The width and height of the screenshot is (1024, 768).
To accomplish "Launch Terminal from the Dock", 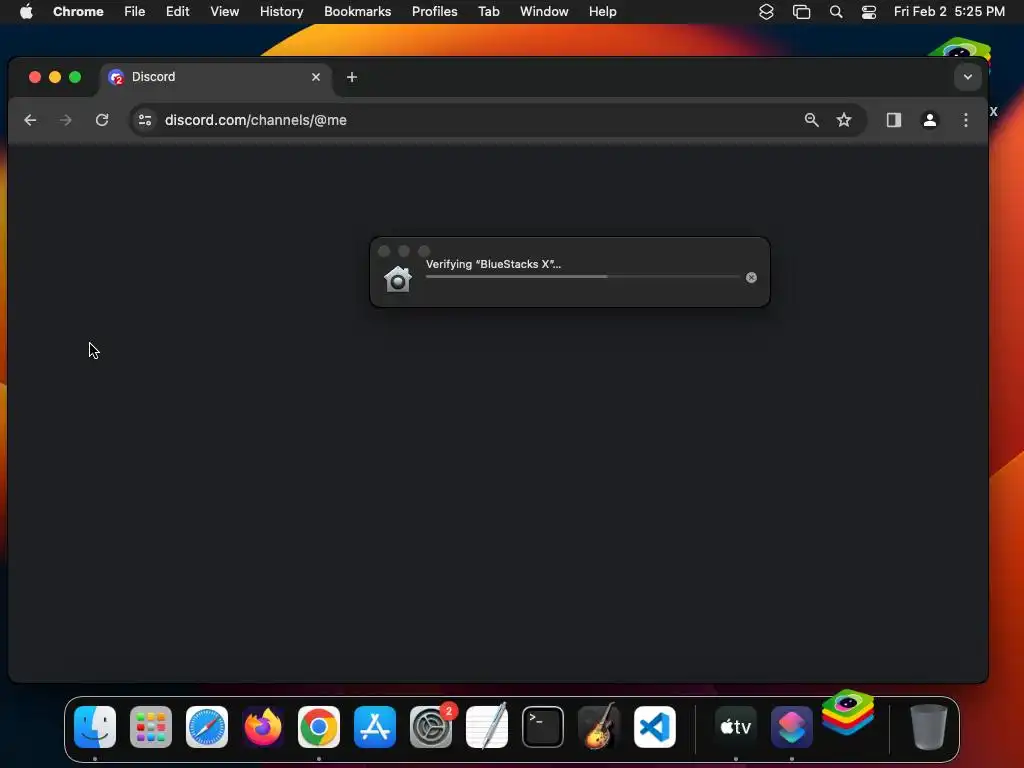I will point(543,727).
